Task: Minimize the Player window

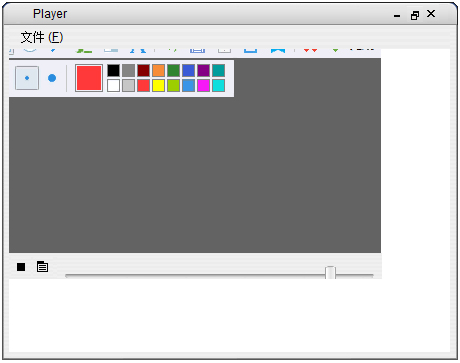Action: (397, 16)
